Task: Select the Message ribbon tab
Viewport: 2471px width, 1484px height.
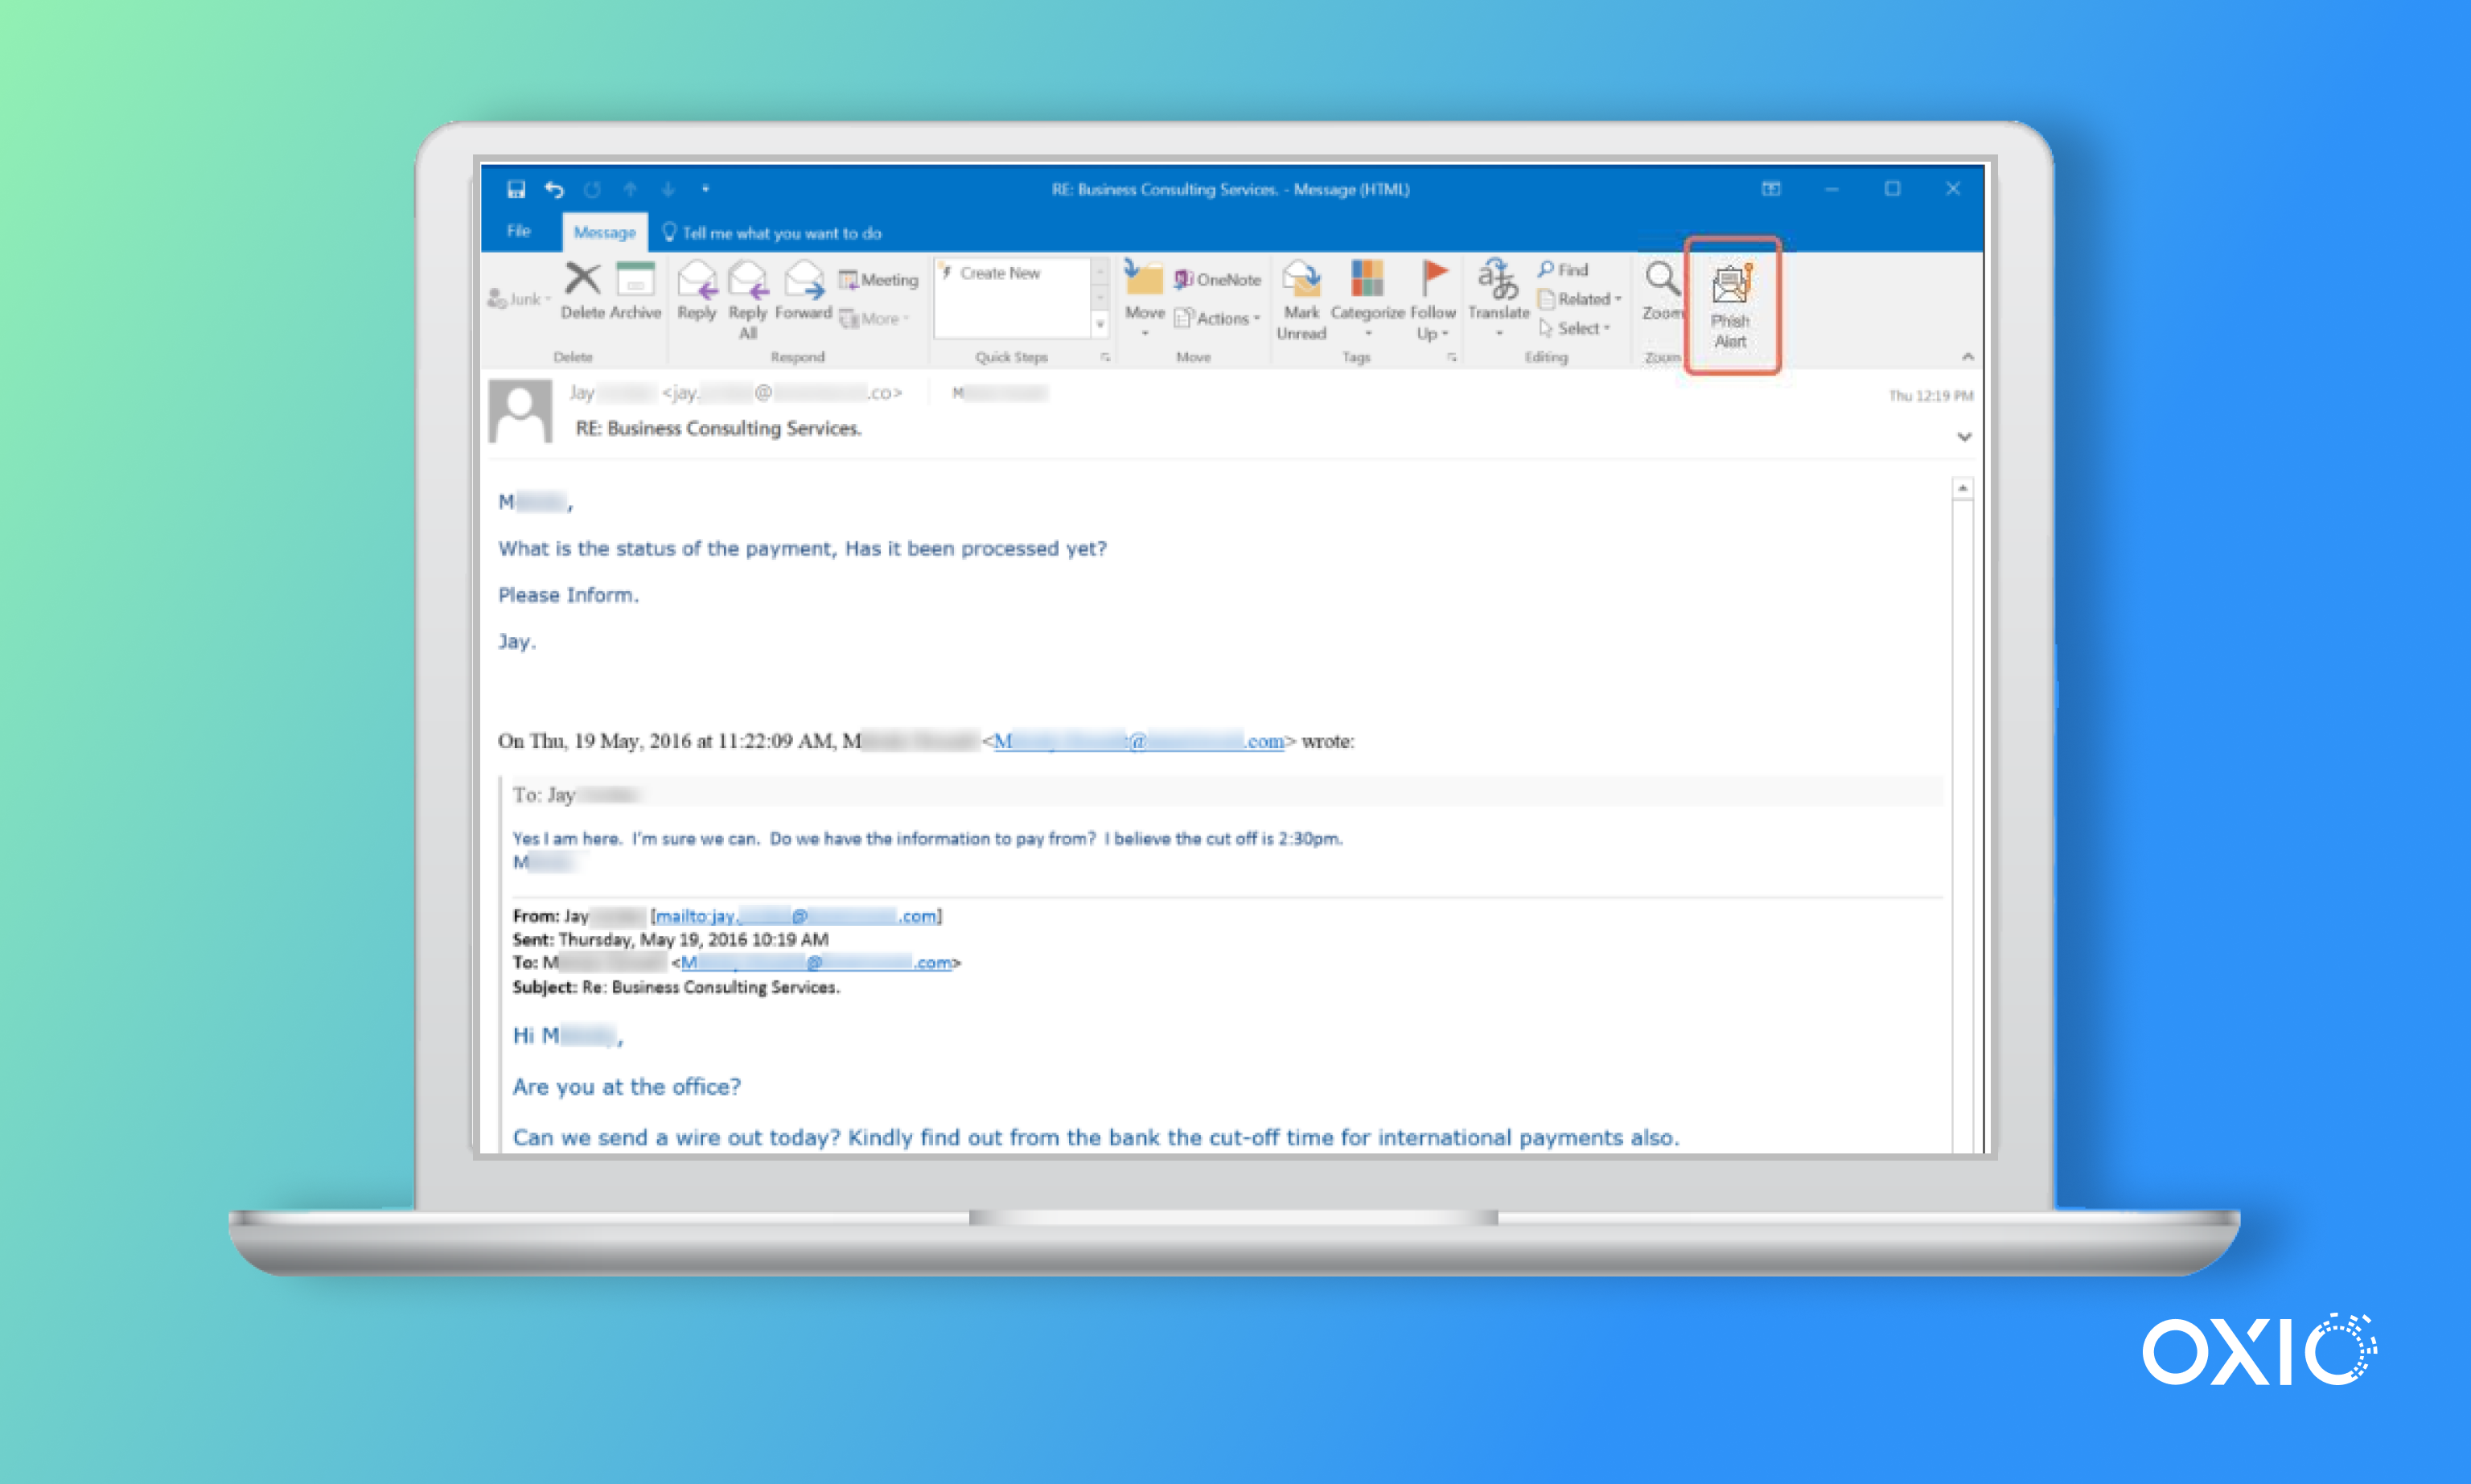Action: 604,233
